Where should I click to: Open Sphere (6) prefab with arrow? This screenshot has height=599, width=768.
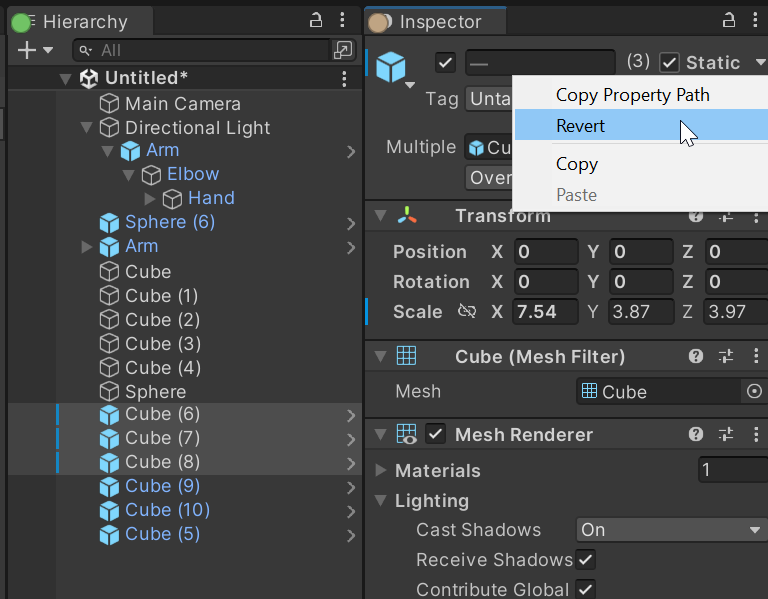point(351,222)
